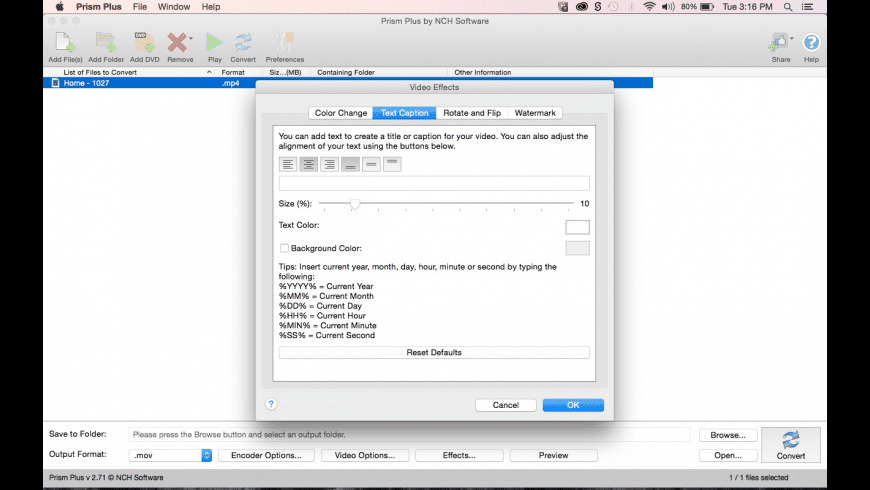This screenshot has height=490, width=870.
Task: Switch to the Rotate and Flip tab
Action: click(x=472, y=113)
